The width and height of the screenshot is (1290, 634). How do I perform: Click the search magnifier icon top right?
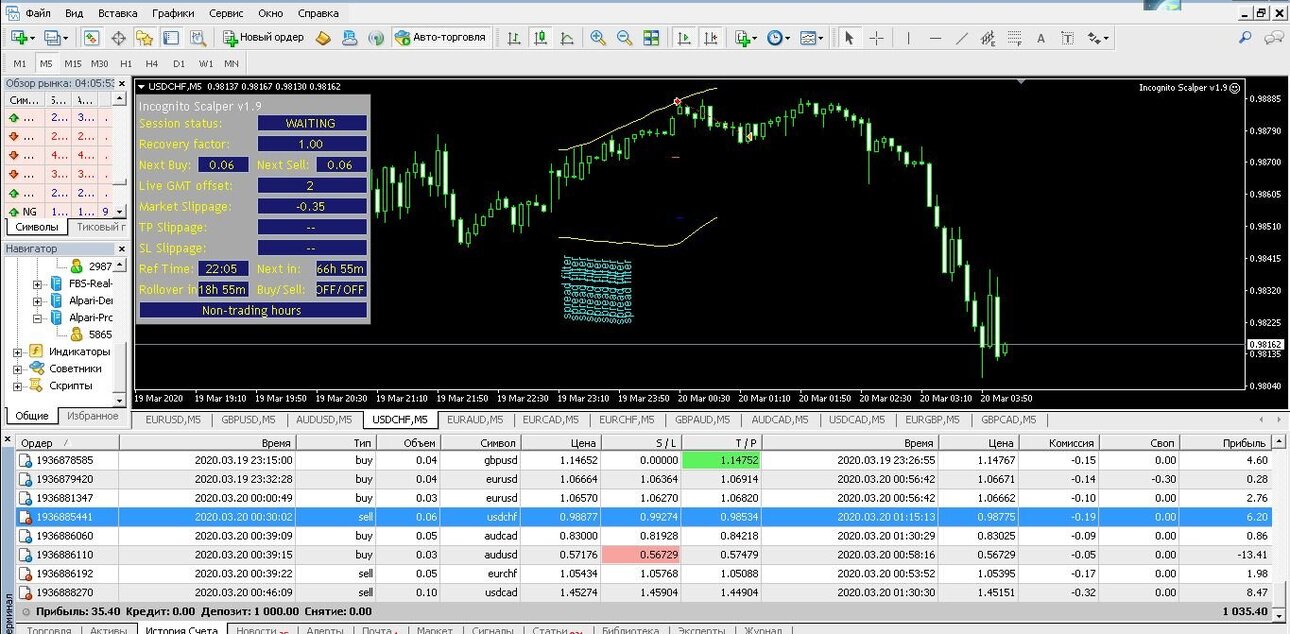tap(1245, 38)
